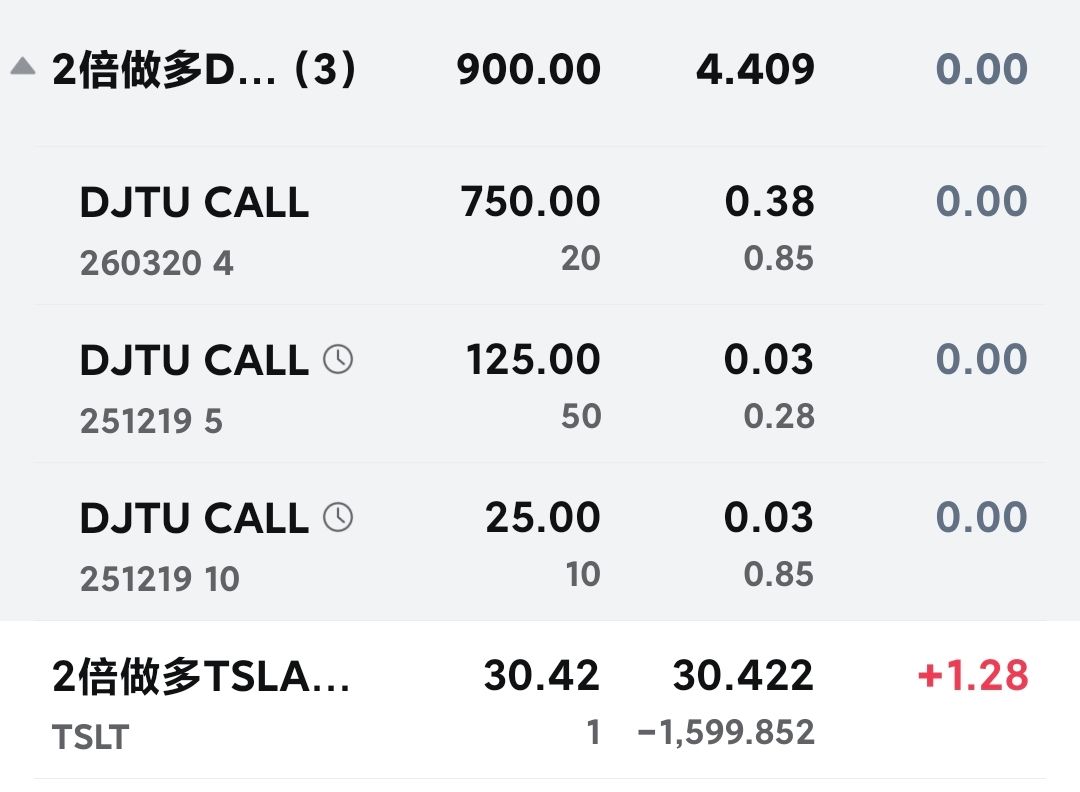Tap the 30.42 TSLT market value
Screen dimensions: 1080x792
(x=542, y=677)
